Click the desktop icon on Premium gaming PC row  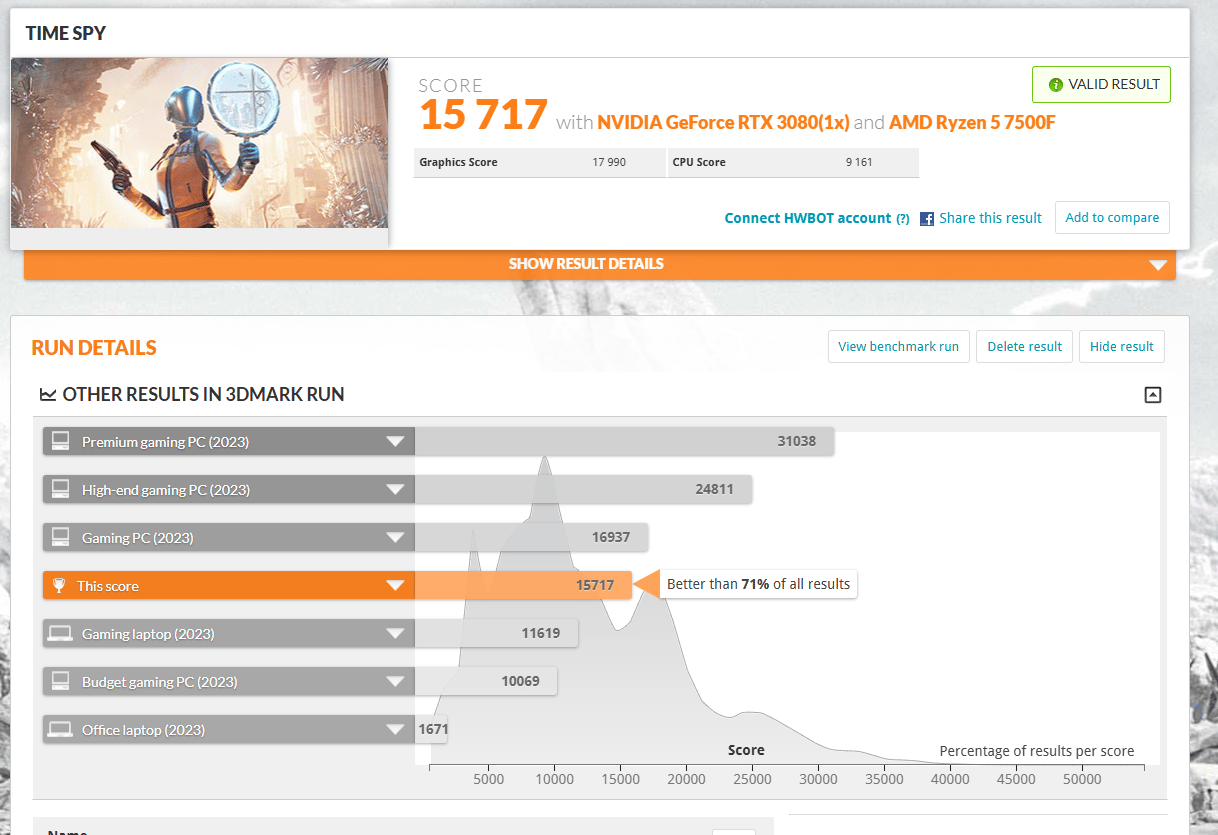tap(60, 441)
